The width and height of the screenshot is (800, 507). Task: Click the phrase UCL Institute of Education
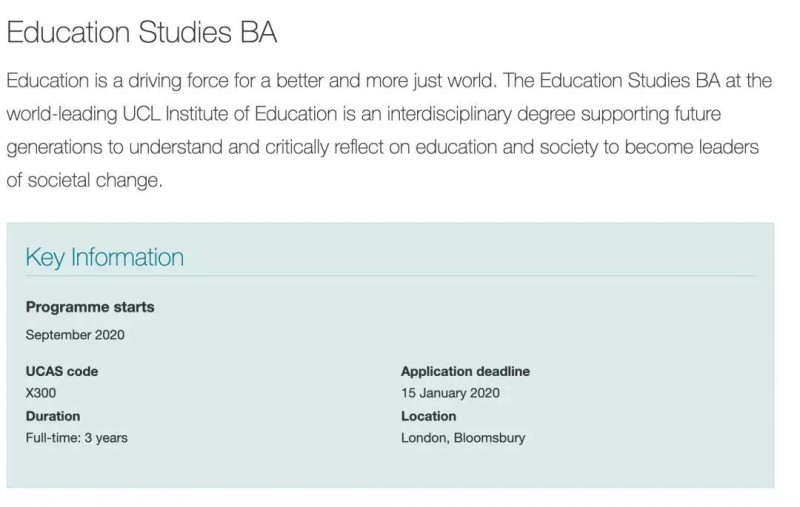pos(230,114)
